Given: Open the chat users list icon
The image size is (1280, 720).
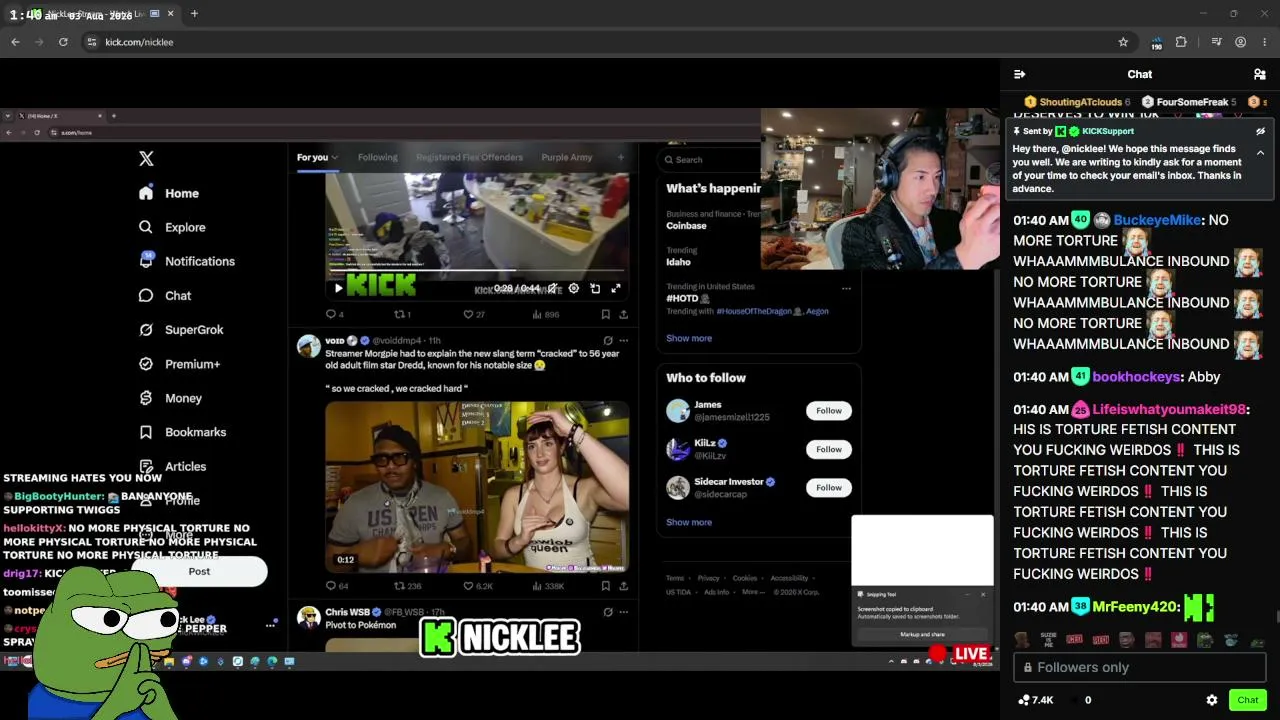Looking at the screenshot, I should point(1260,74).
